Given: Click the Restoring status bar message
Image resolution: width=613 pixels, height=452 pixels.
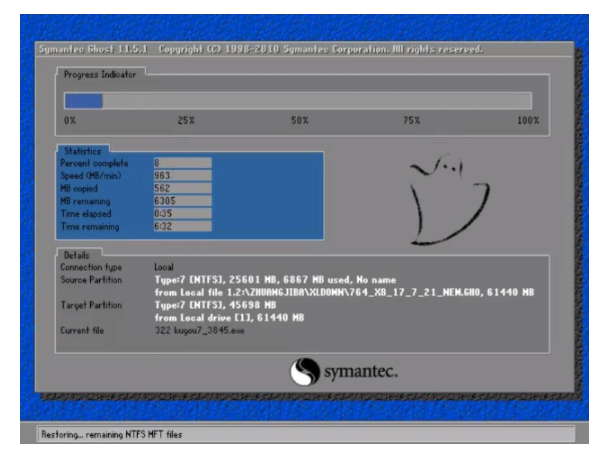Looking at the screenshot, I should (x=112, y=434).
